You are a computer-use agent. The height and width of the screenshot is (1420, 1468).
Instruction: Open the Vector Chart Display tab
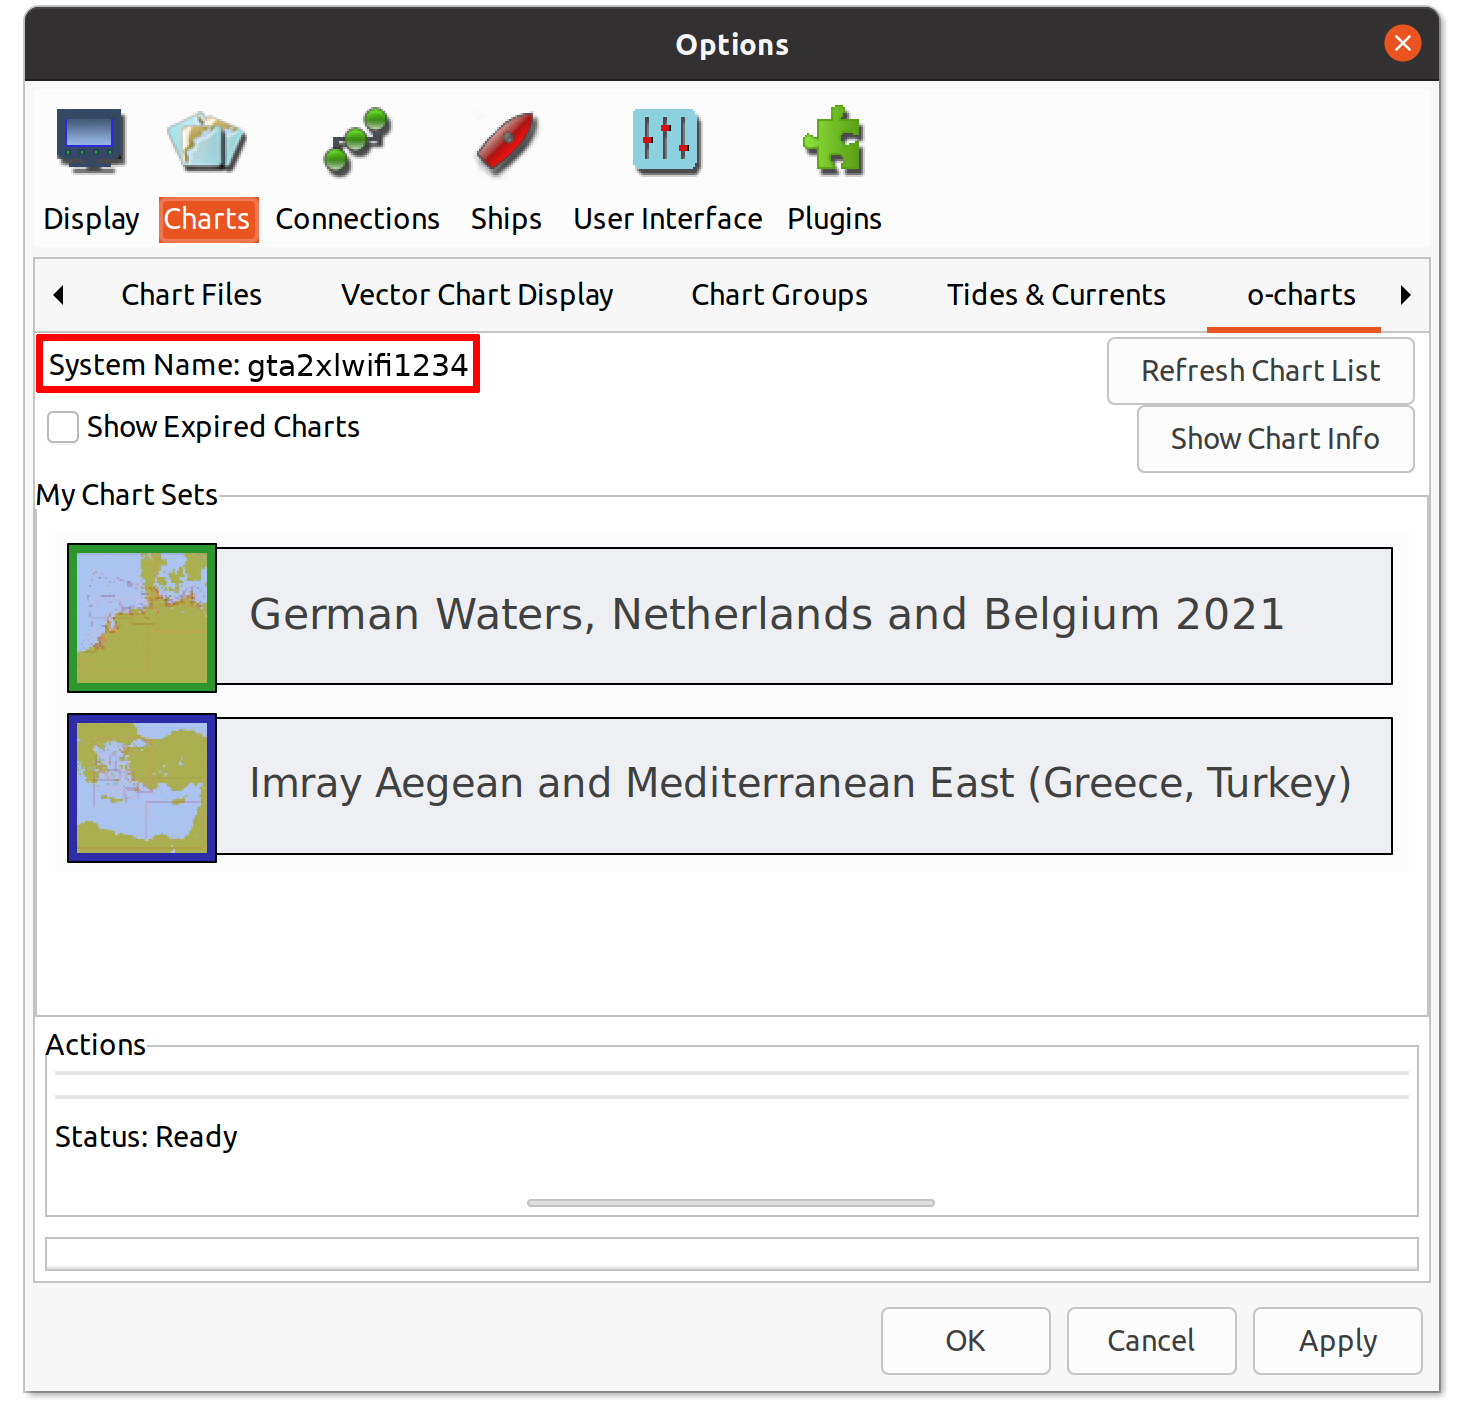point(477,295)
